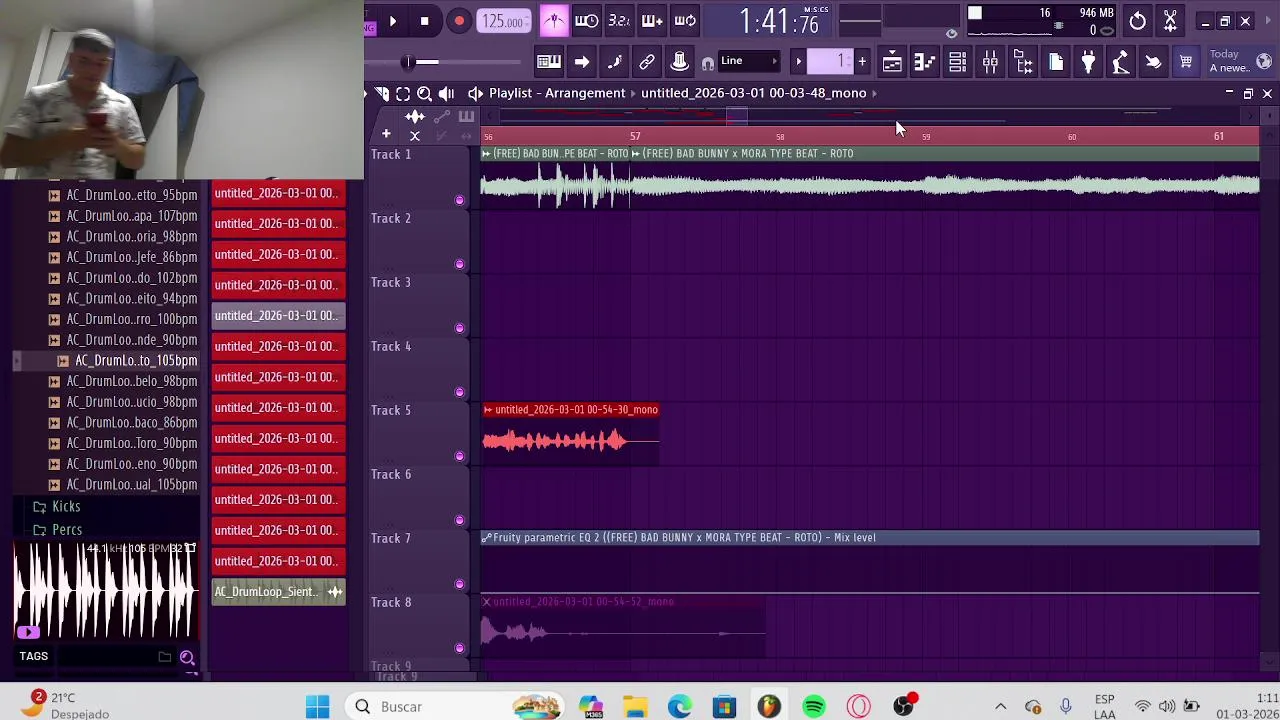This screenshot has height=720, width=1280.
Task: Toggle the Browser panel icon
Action: 1023,62
